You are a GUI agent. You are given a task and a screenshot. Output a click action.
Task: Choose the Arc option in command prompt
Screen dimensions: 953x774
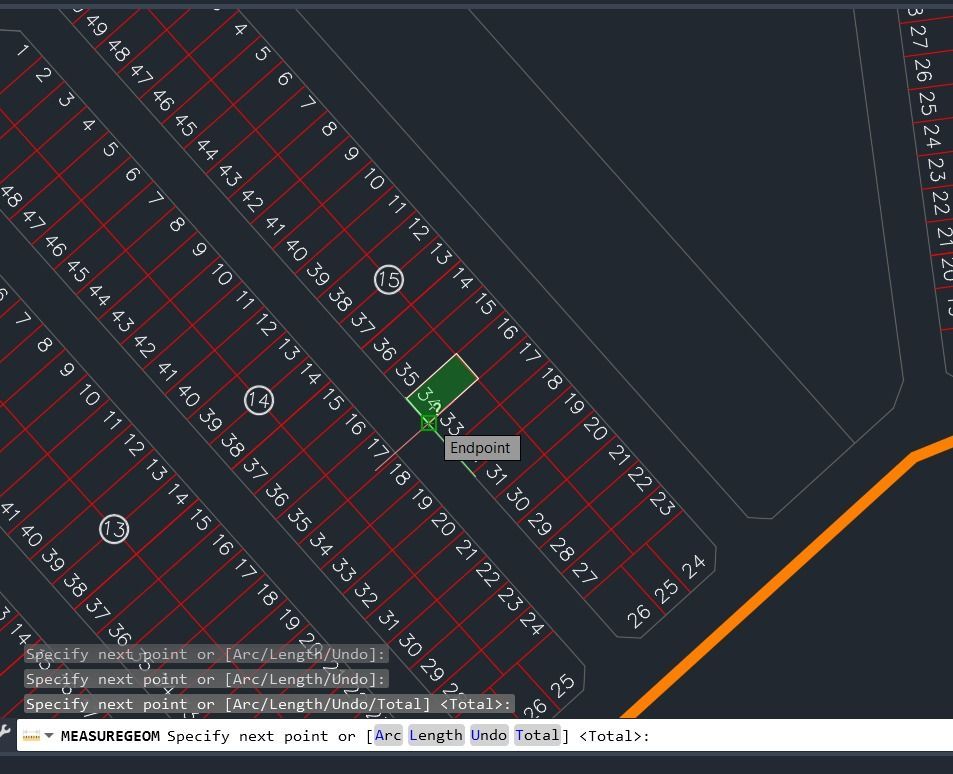[x=388, y=736]
